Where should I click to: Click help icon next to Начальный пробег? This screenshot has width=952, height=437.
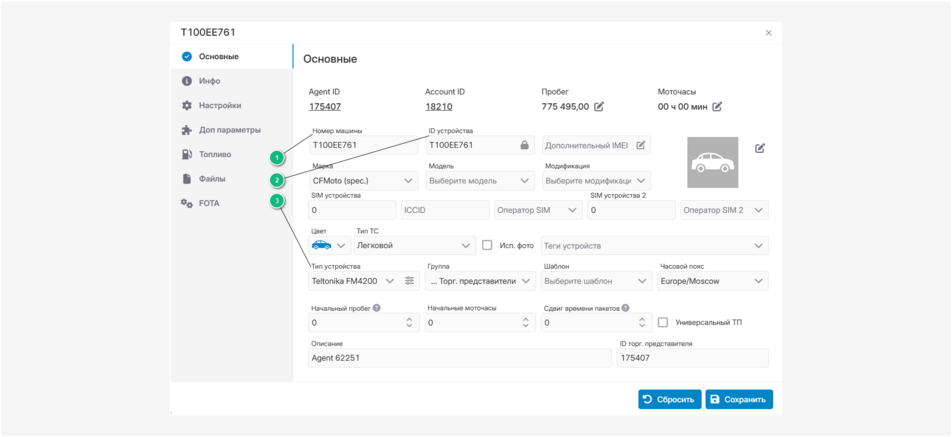tap(377, 308)
